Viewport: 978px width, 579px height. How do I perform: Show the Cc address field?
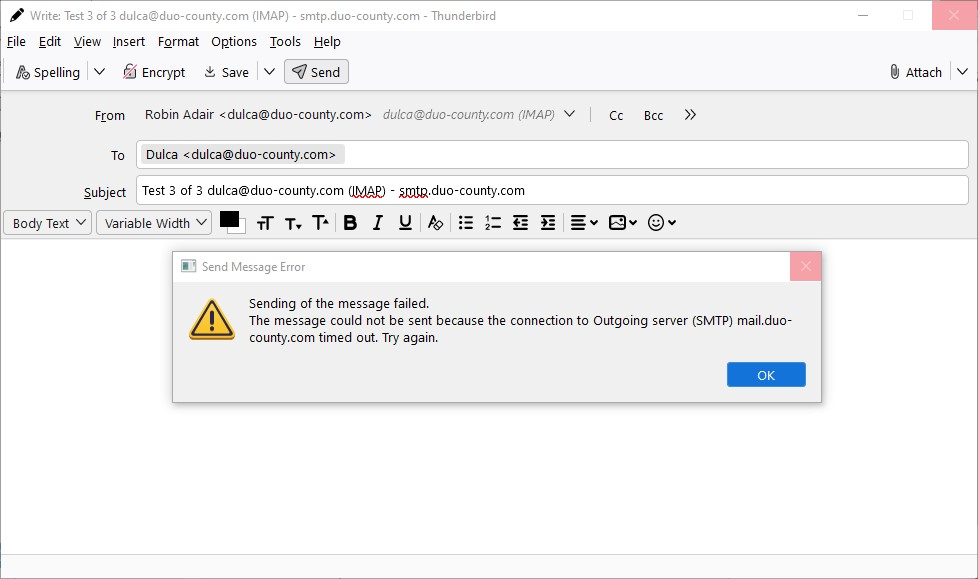[616, 115]
